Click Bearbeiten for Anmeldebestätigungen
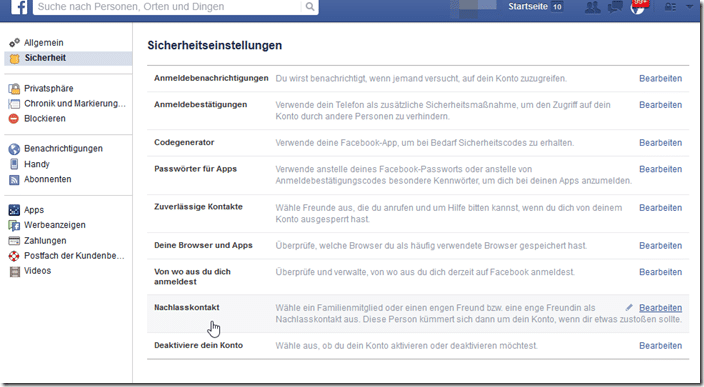704x387 pixels. point(660,105)
